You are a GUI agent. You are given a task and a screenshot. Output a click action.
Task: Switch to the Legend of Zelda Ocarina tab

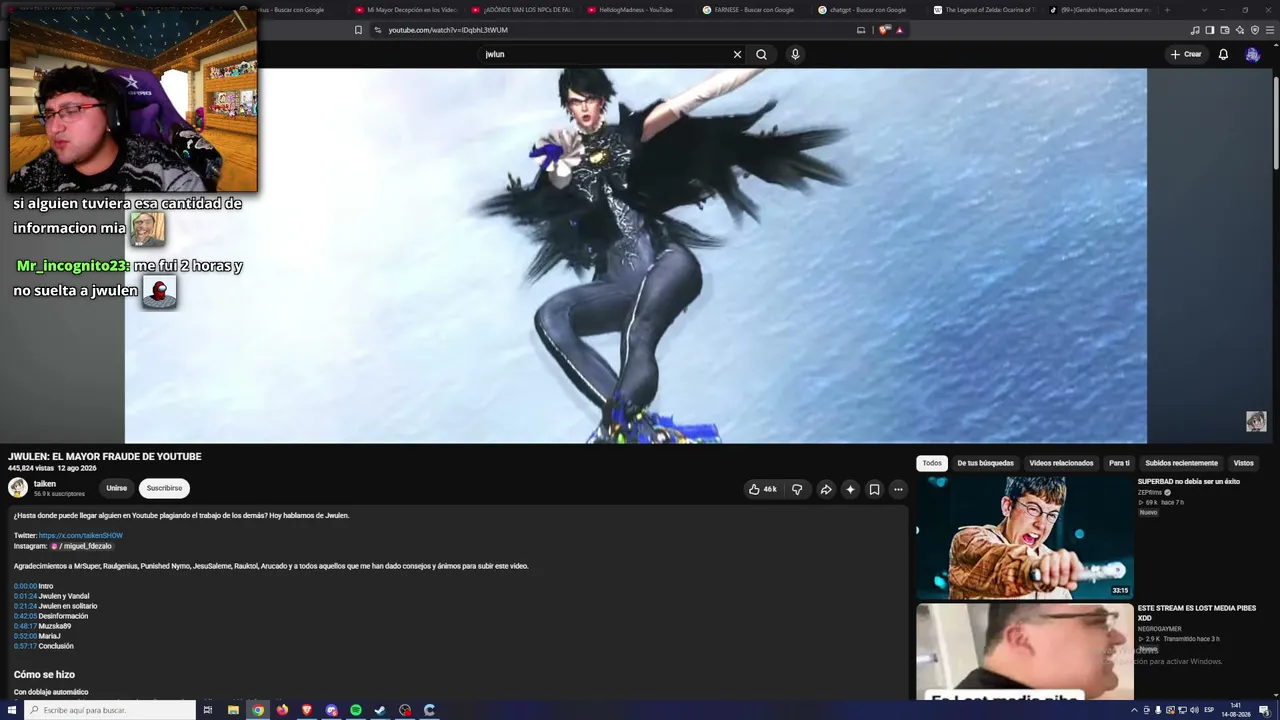[985, 10]
